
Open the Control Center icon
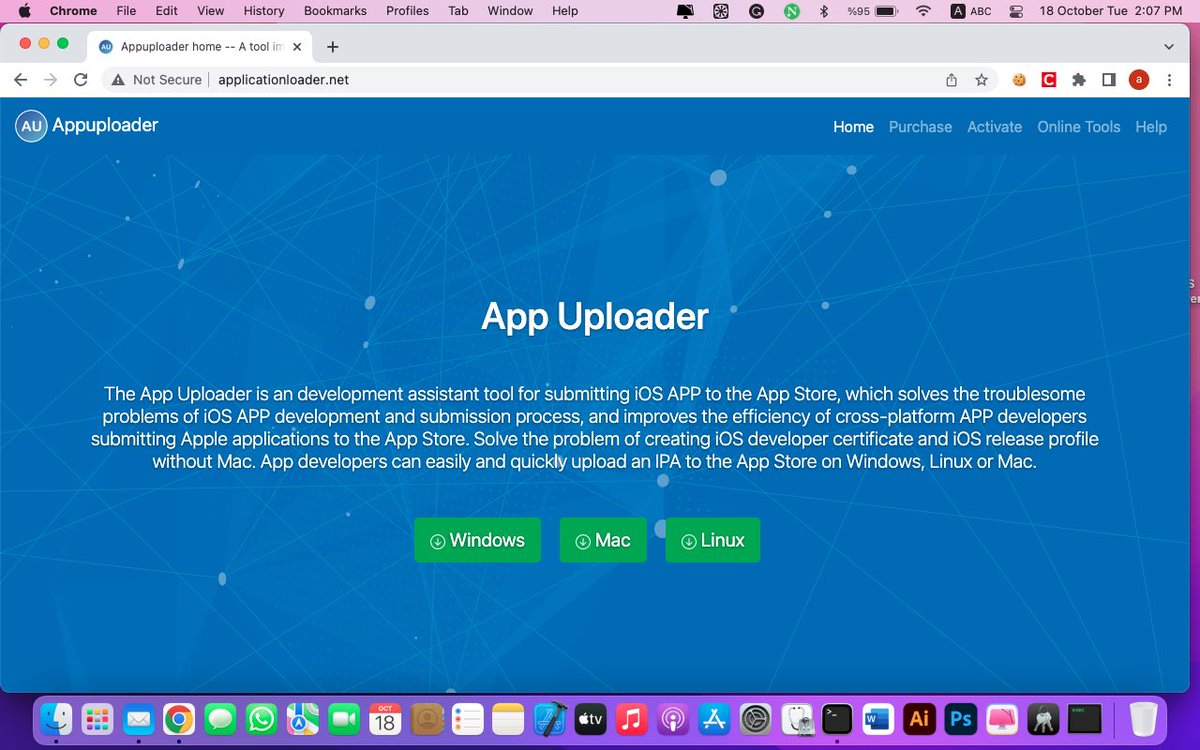pos(1016,11)
